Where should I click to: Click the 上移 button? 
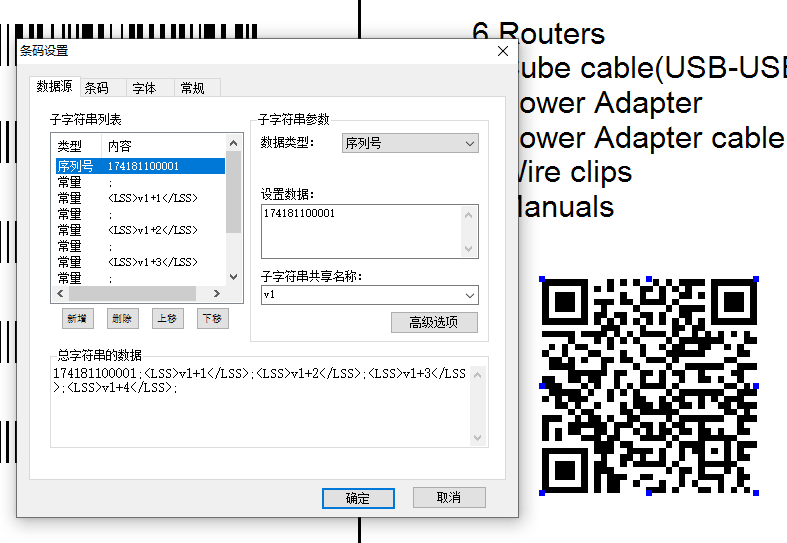pos(168,319)
